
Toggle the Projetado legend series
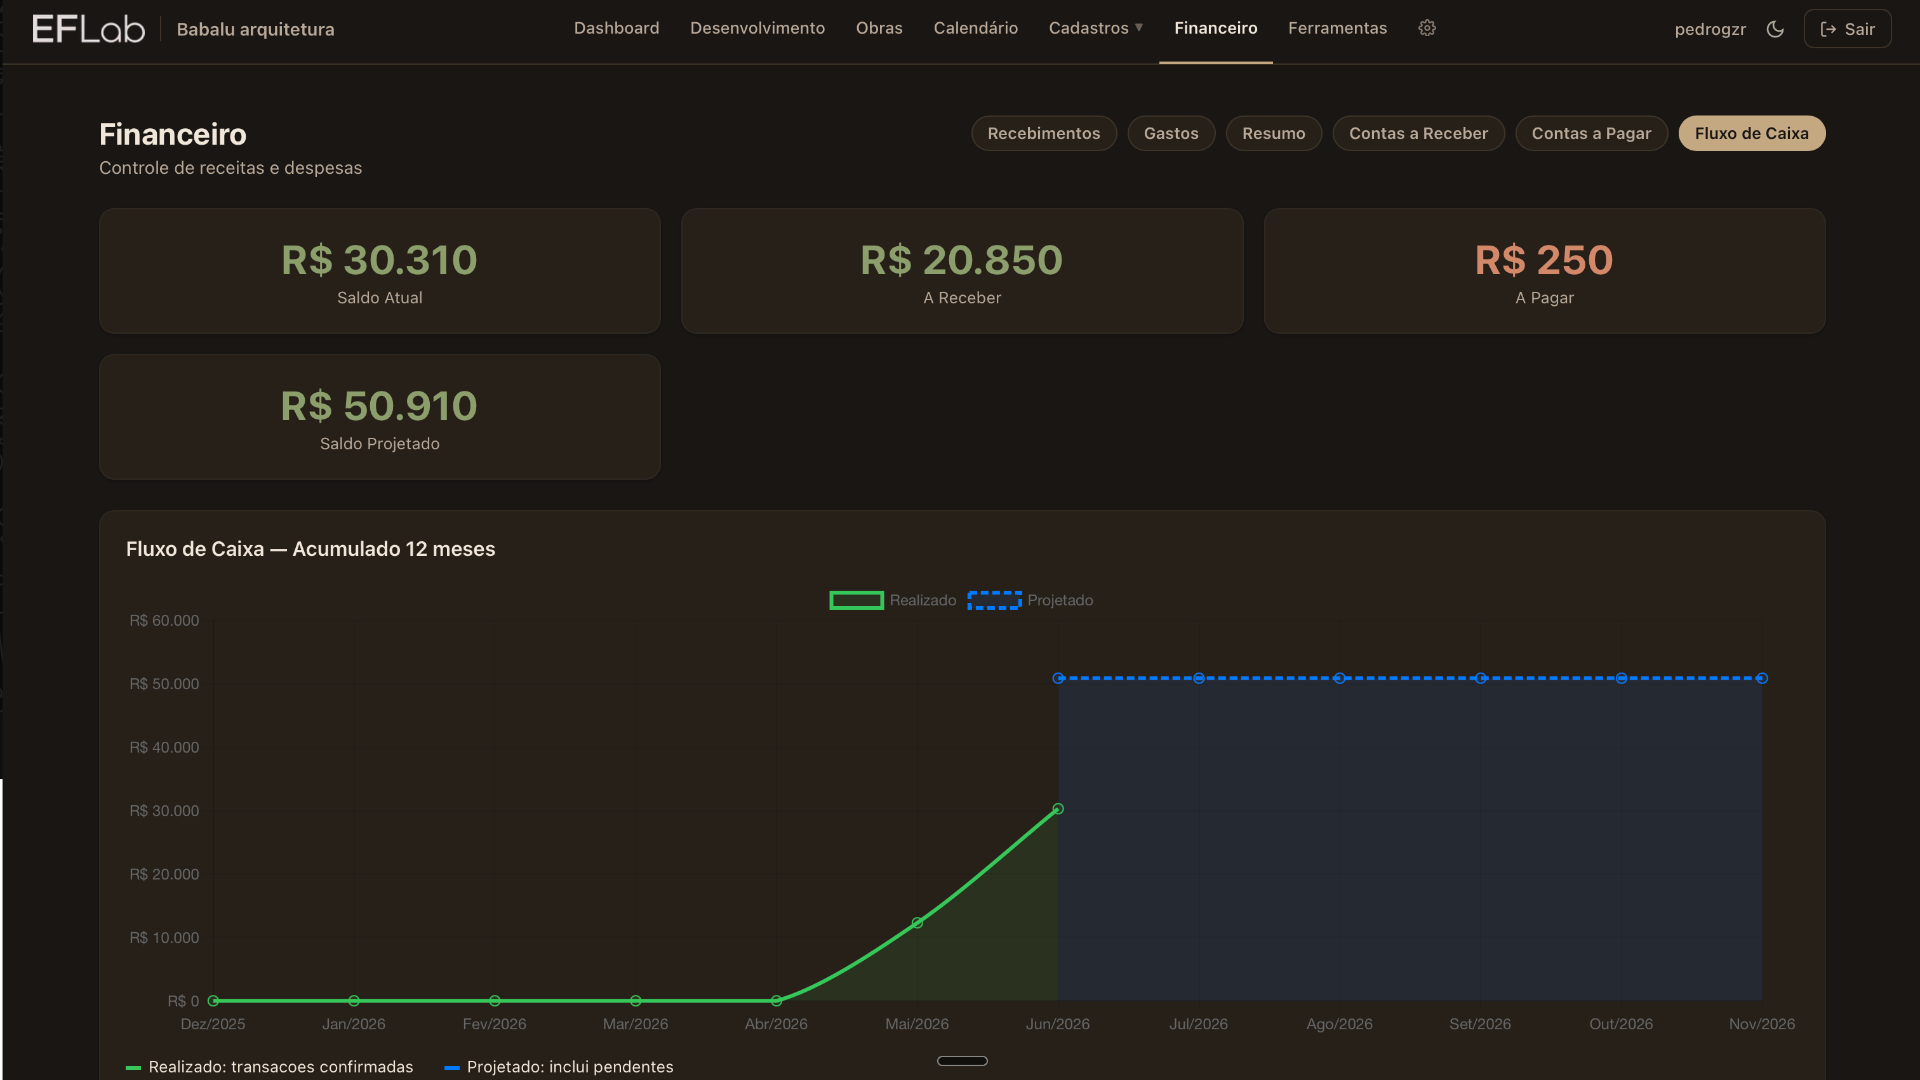(x=1030, y=600)
